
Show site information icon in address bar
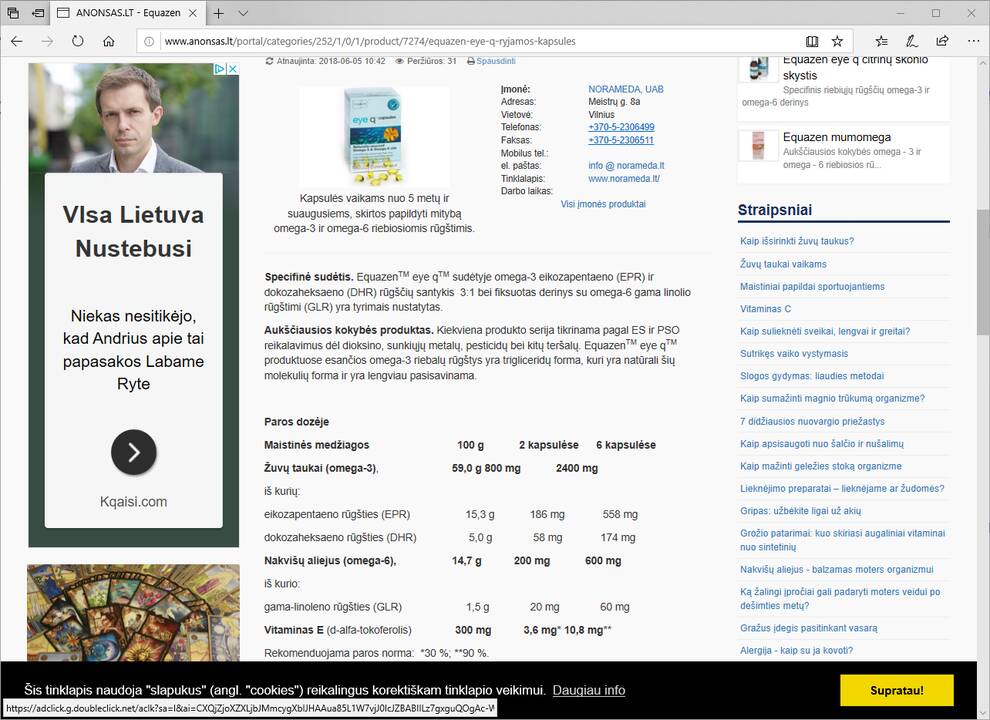pos(149,41)
